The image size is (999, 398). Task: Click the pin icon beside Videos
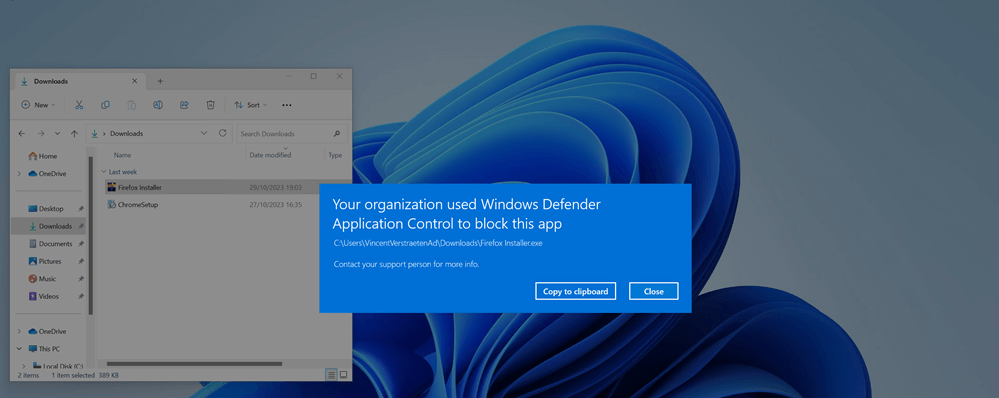point(81,296)
